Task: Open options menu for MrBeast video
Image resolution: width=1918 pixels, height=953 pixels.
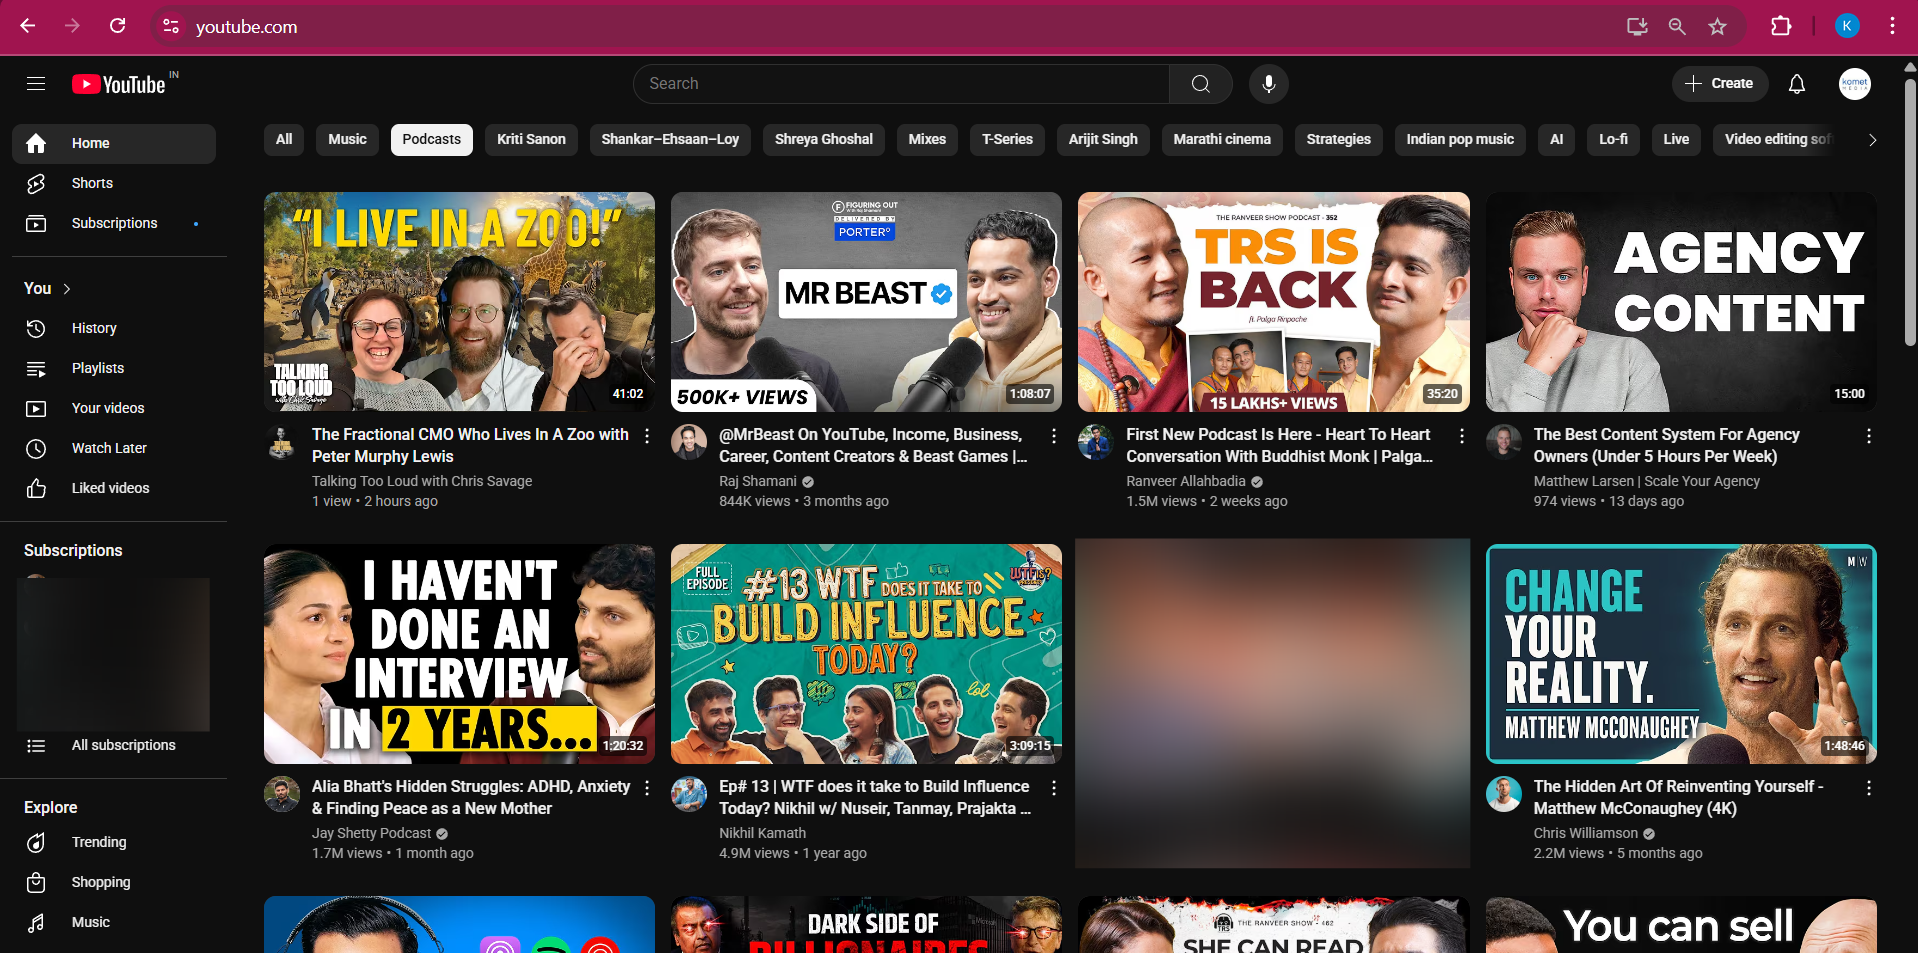Action: point(1053,436)
